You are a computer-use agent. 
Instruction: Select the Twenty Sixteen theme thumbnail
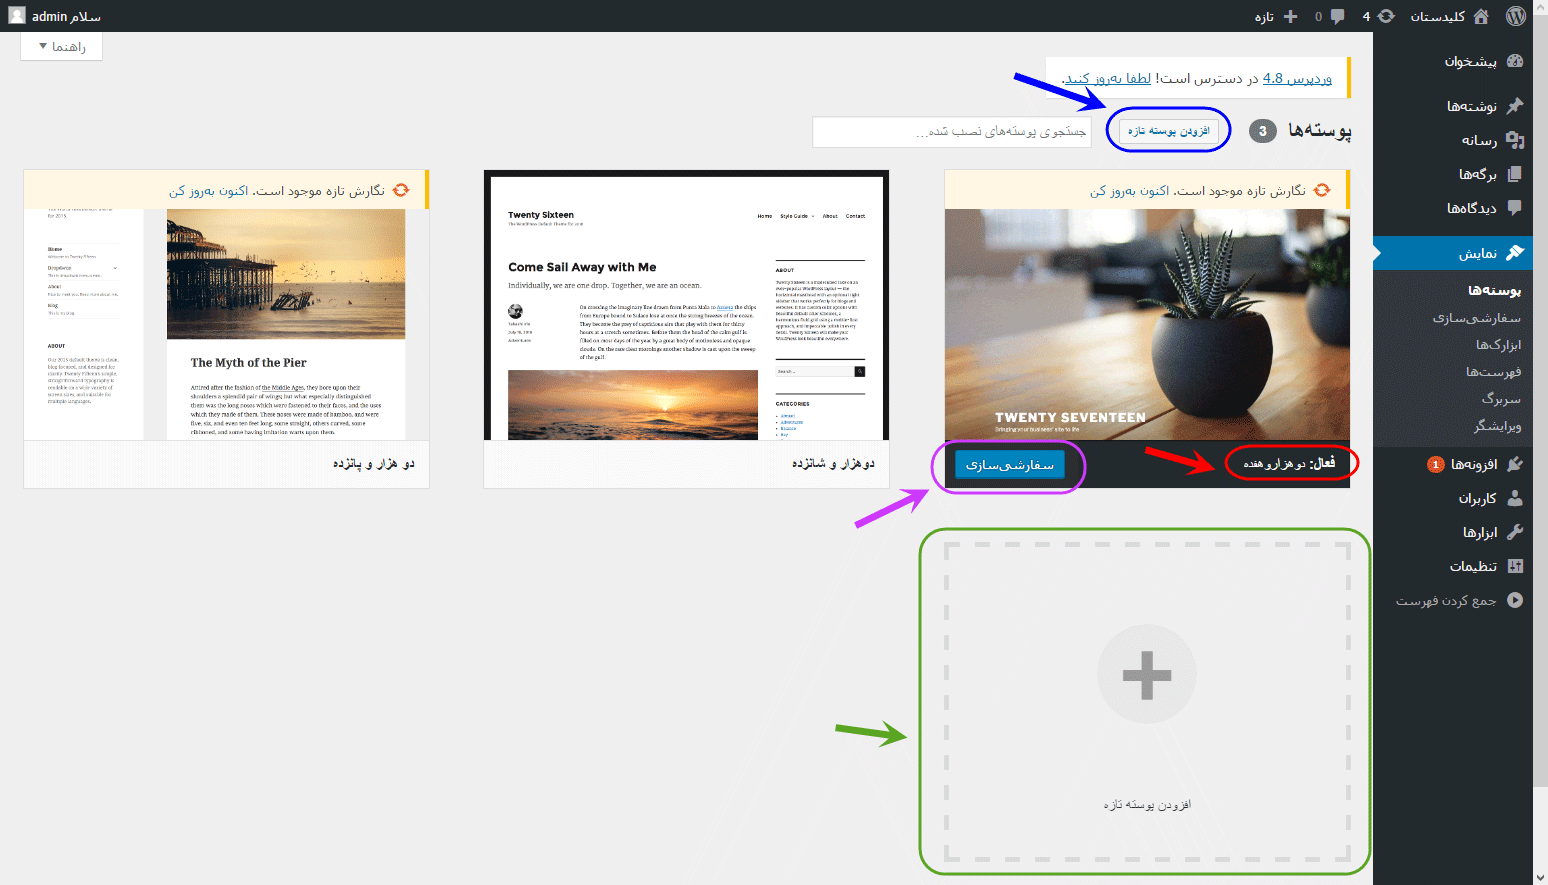[x=686, y=305]
